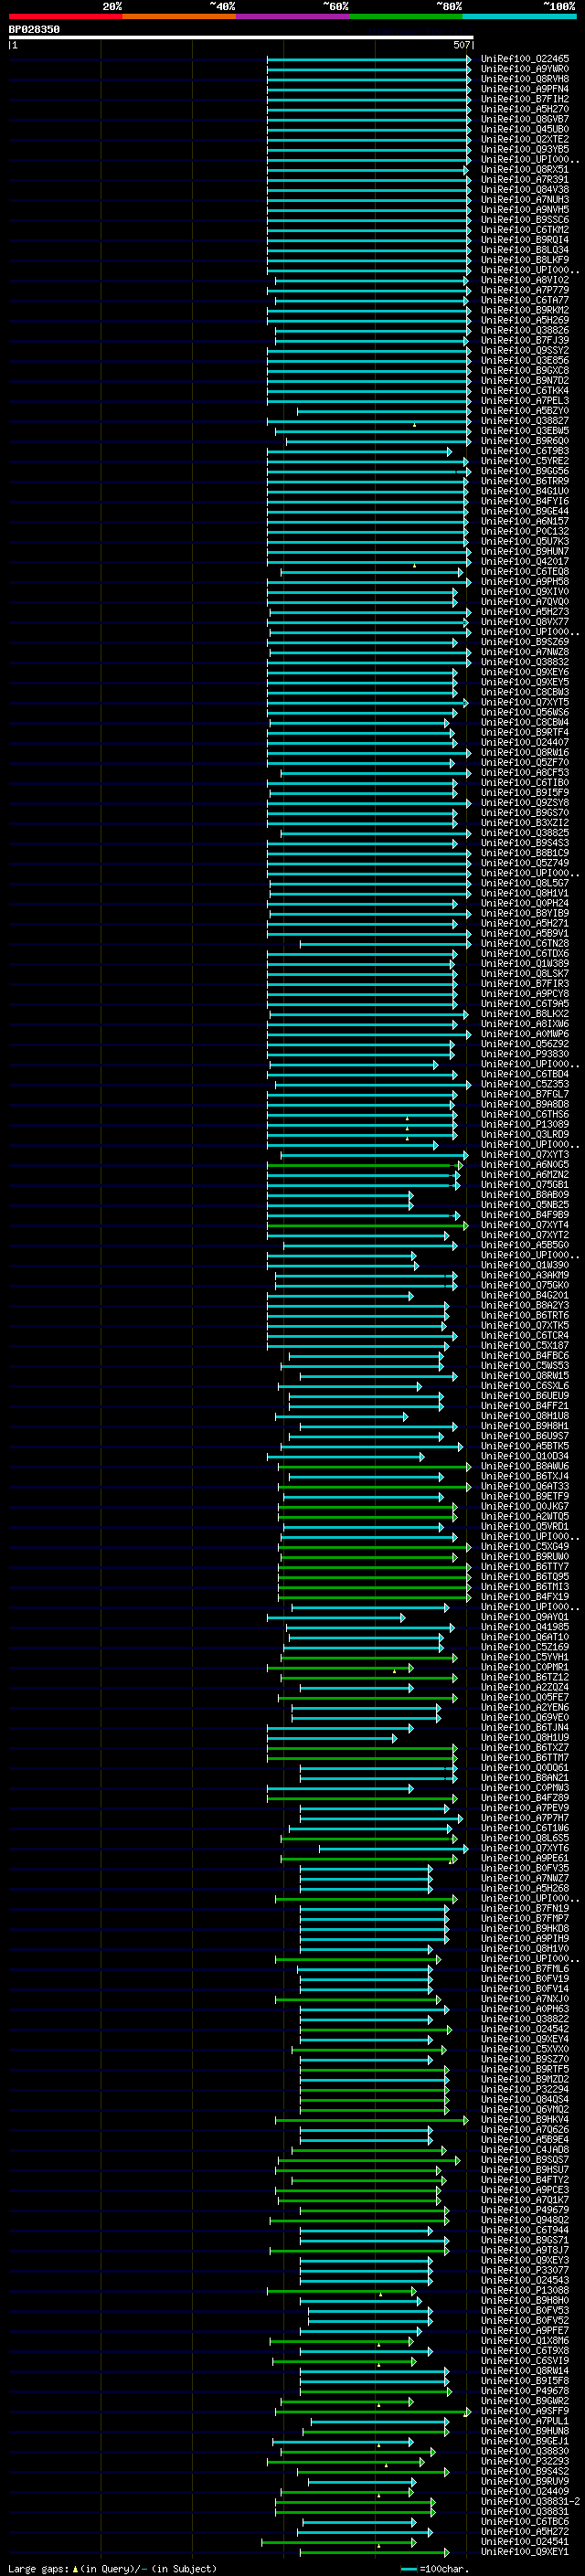
Task: Select label UniRef100_C6TA77
Action: click(x=525, y=300)
